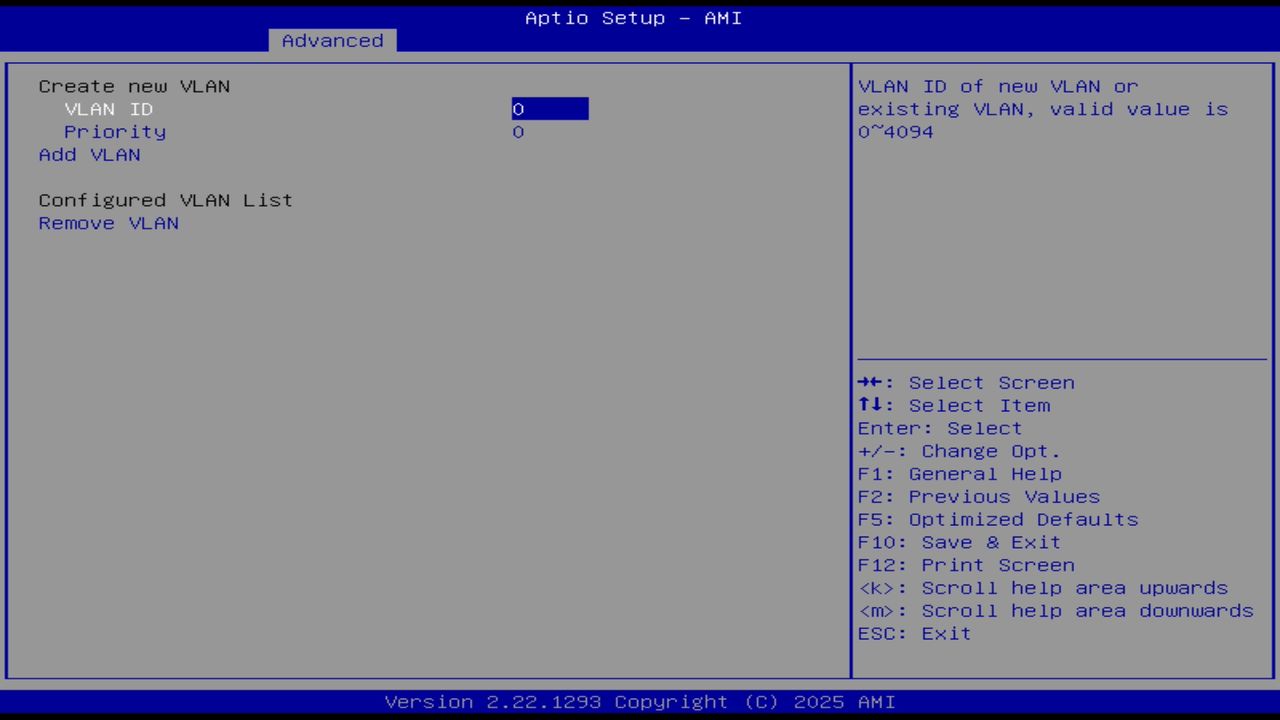Image resolution: width=1280 pixels, height=720 pixels.
Task: Click the Create new VLAN section header
Action: [134, 86]
